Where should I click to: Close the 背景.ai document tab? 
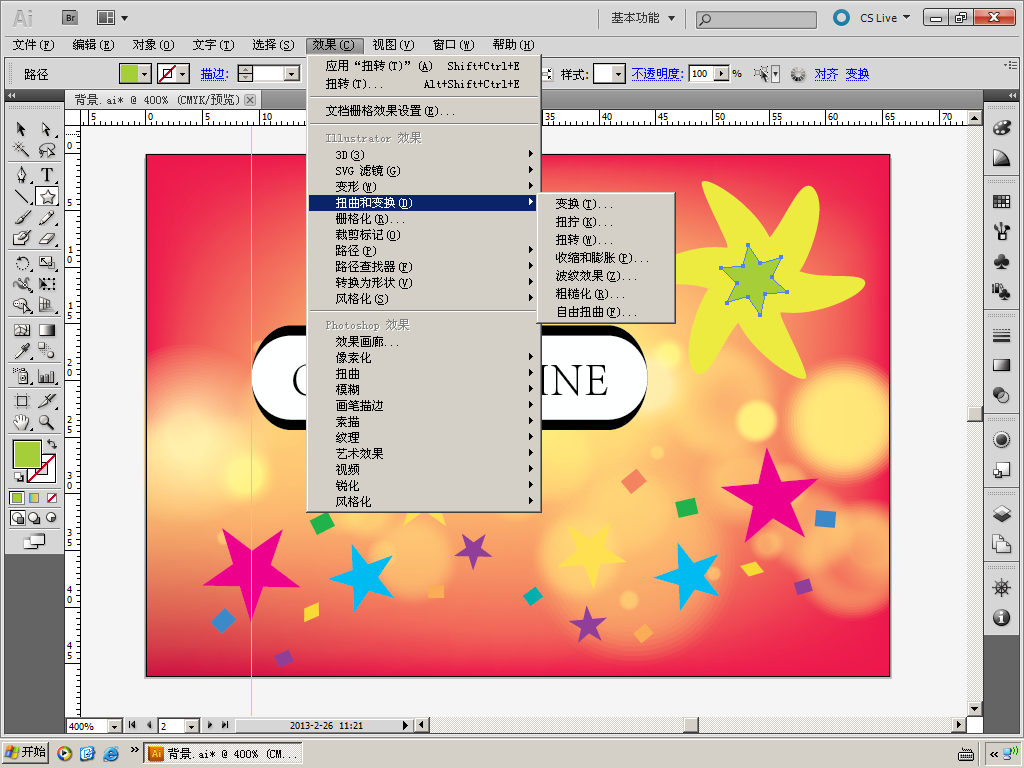250,100
